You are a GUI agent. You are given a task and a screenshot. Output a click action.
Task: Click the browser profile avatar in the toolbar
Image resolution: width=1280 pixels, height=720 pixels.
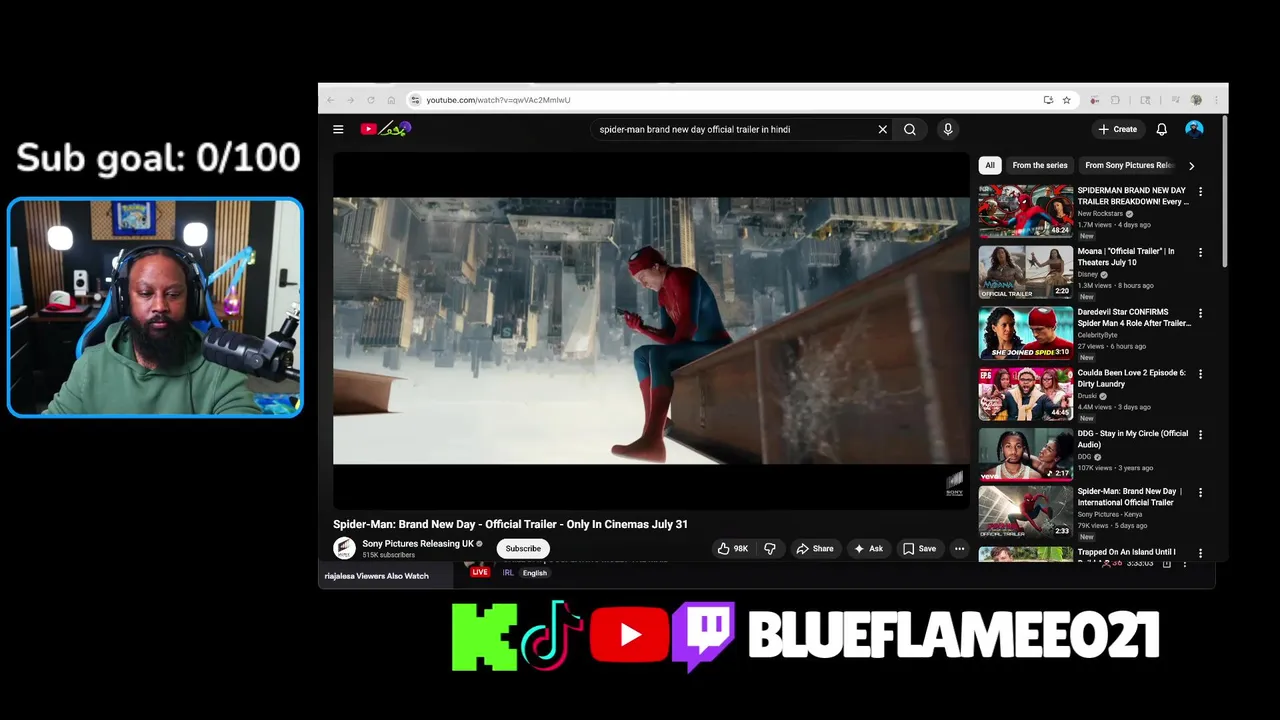1196,100
